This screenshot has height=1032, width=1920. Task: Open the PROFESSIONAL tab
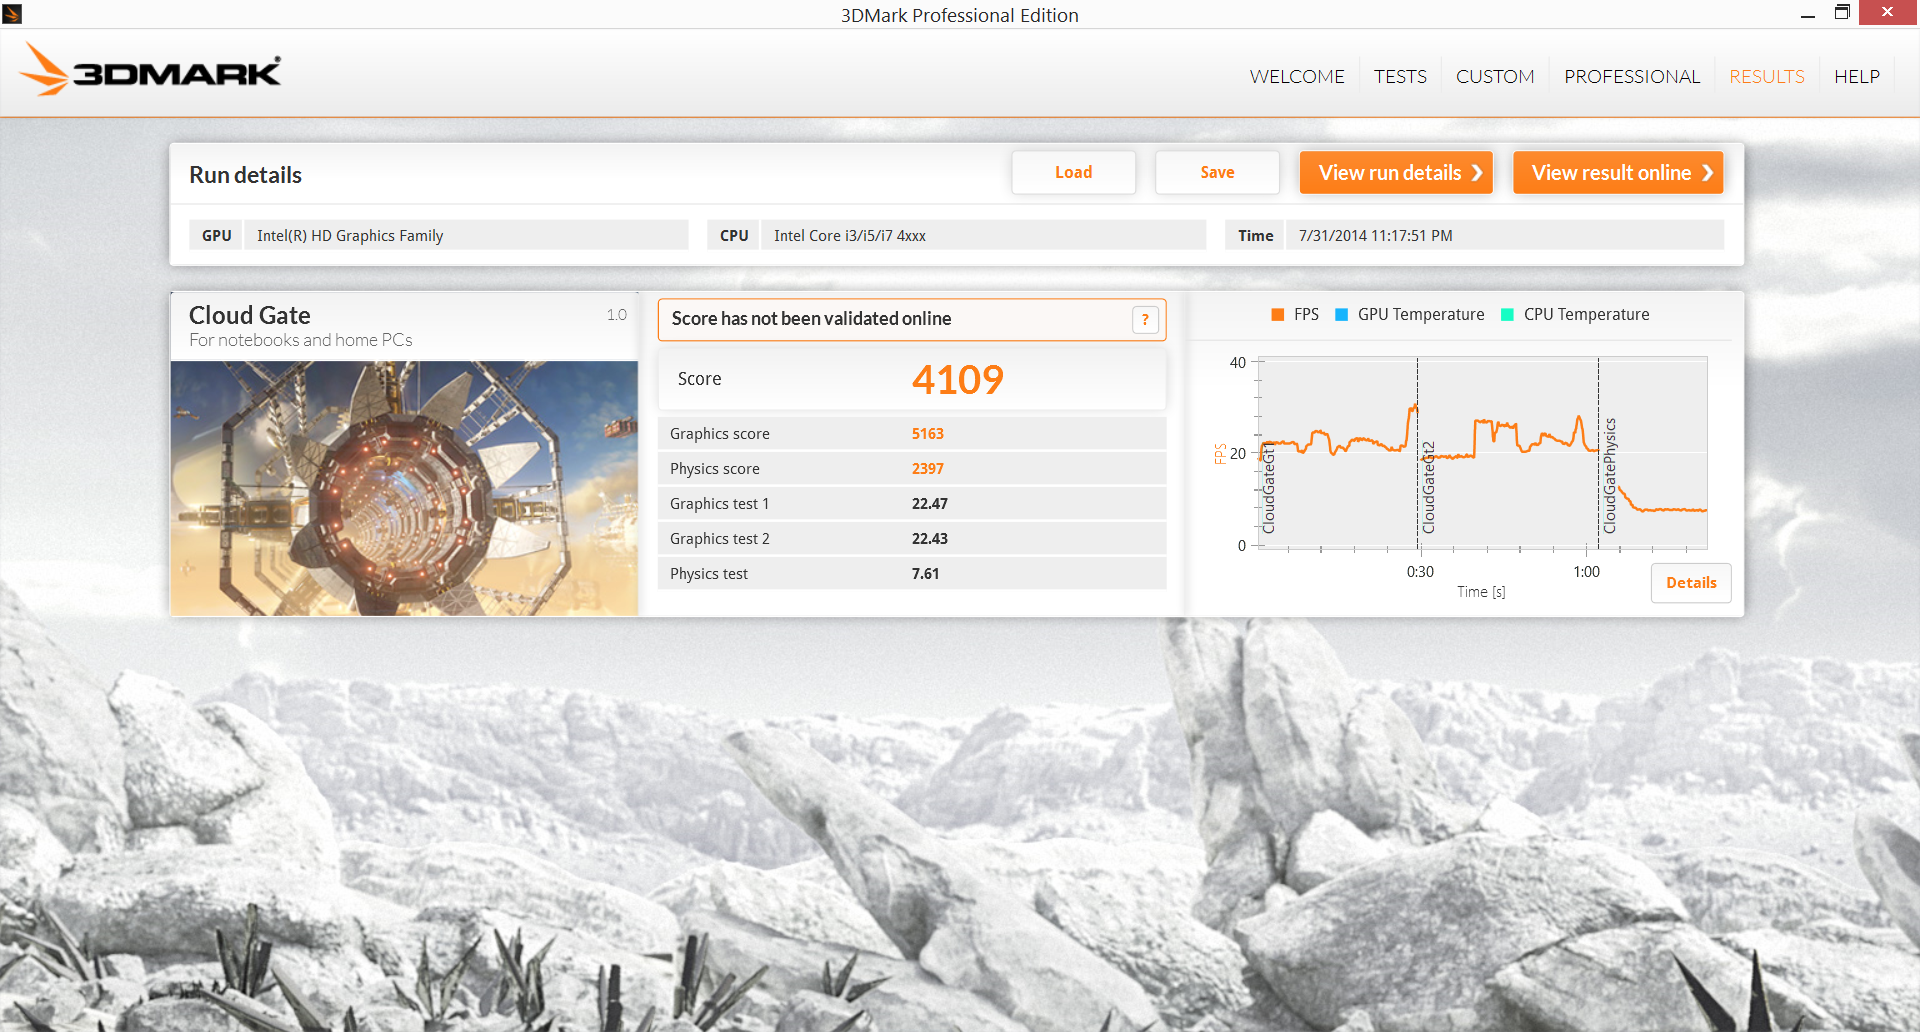coord(1632,77)
